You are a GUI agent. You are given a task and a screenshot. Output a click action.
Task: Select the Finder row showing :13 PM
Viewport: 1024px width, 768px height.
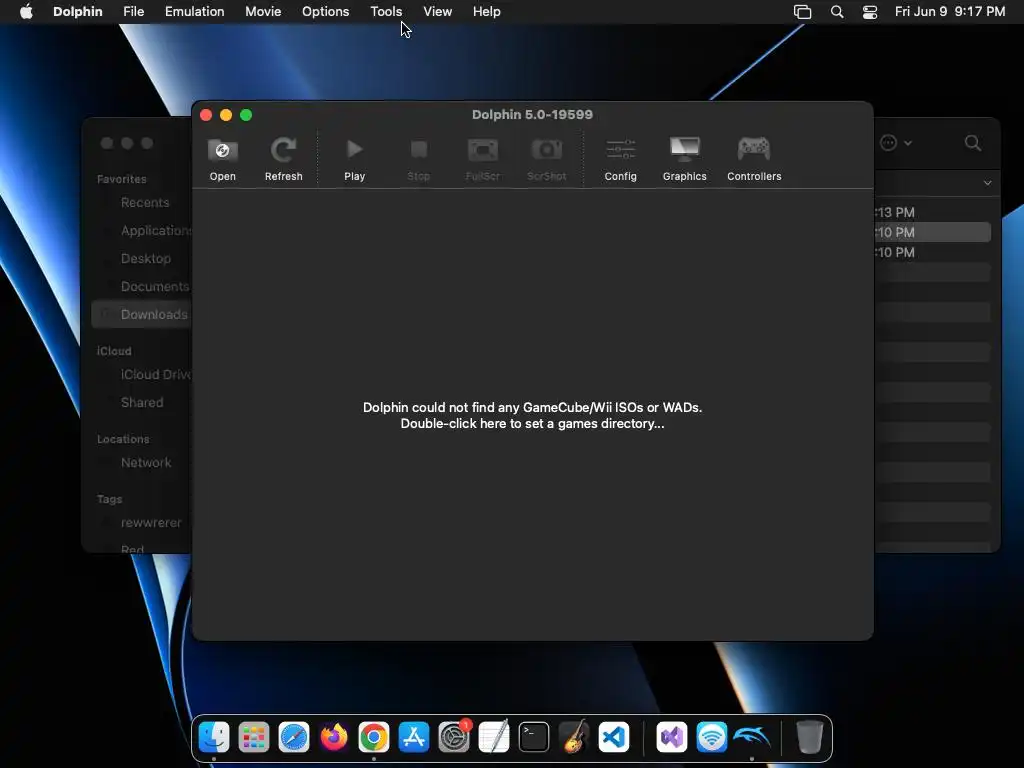click(x=933, y=212)
